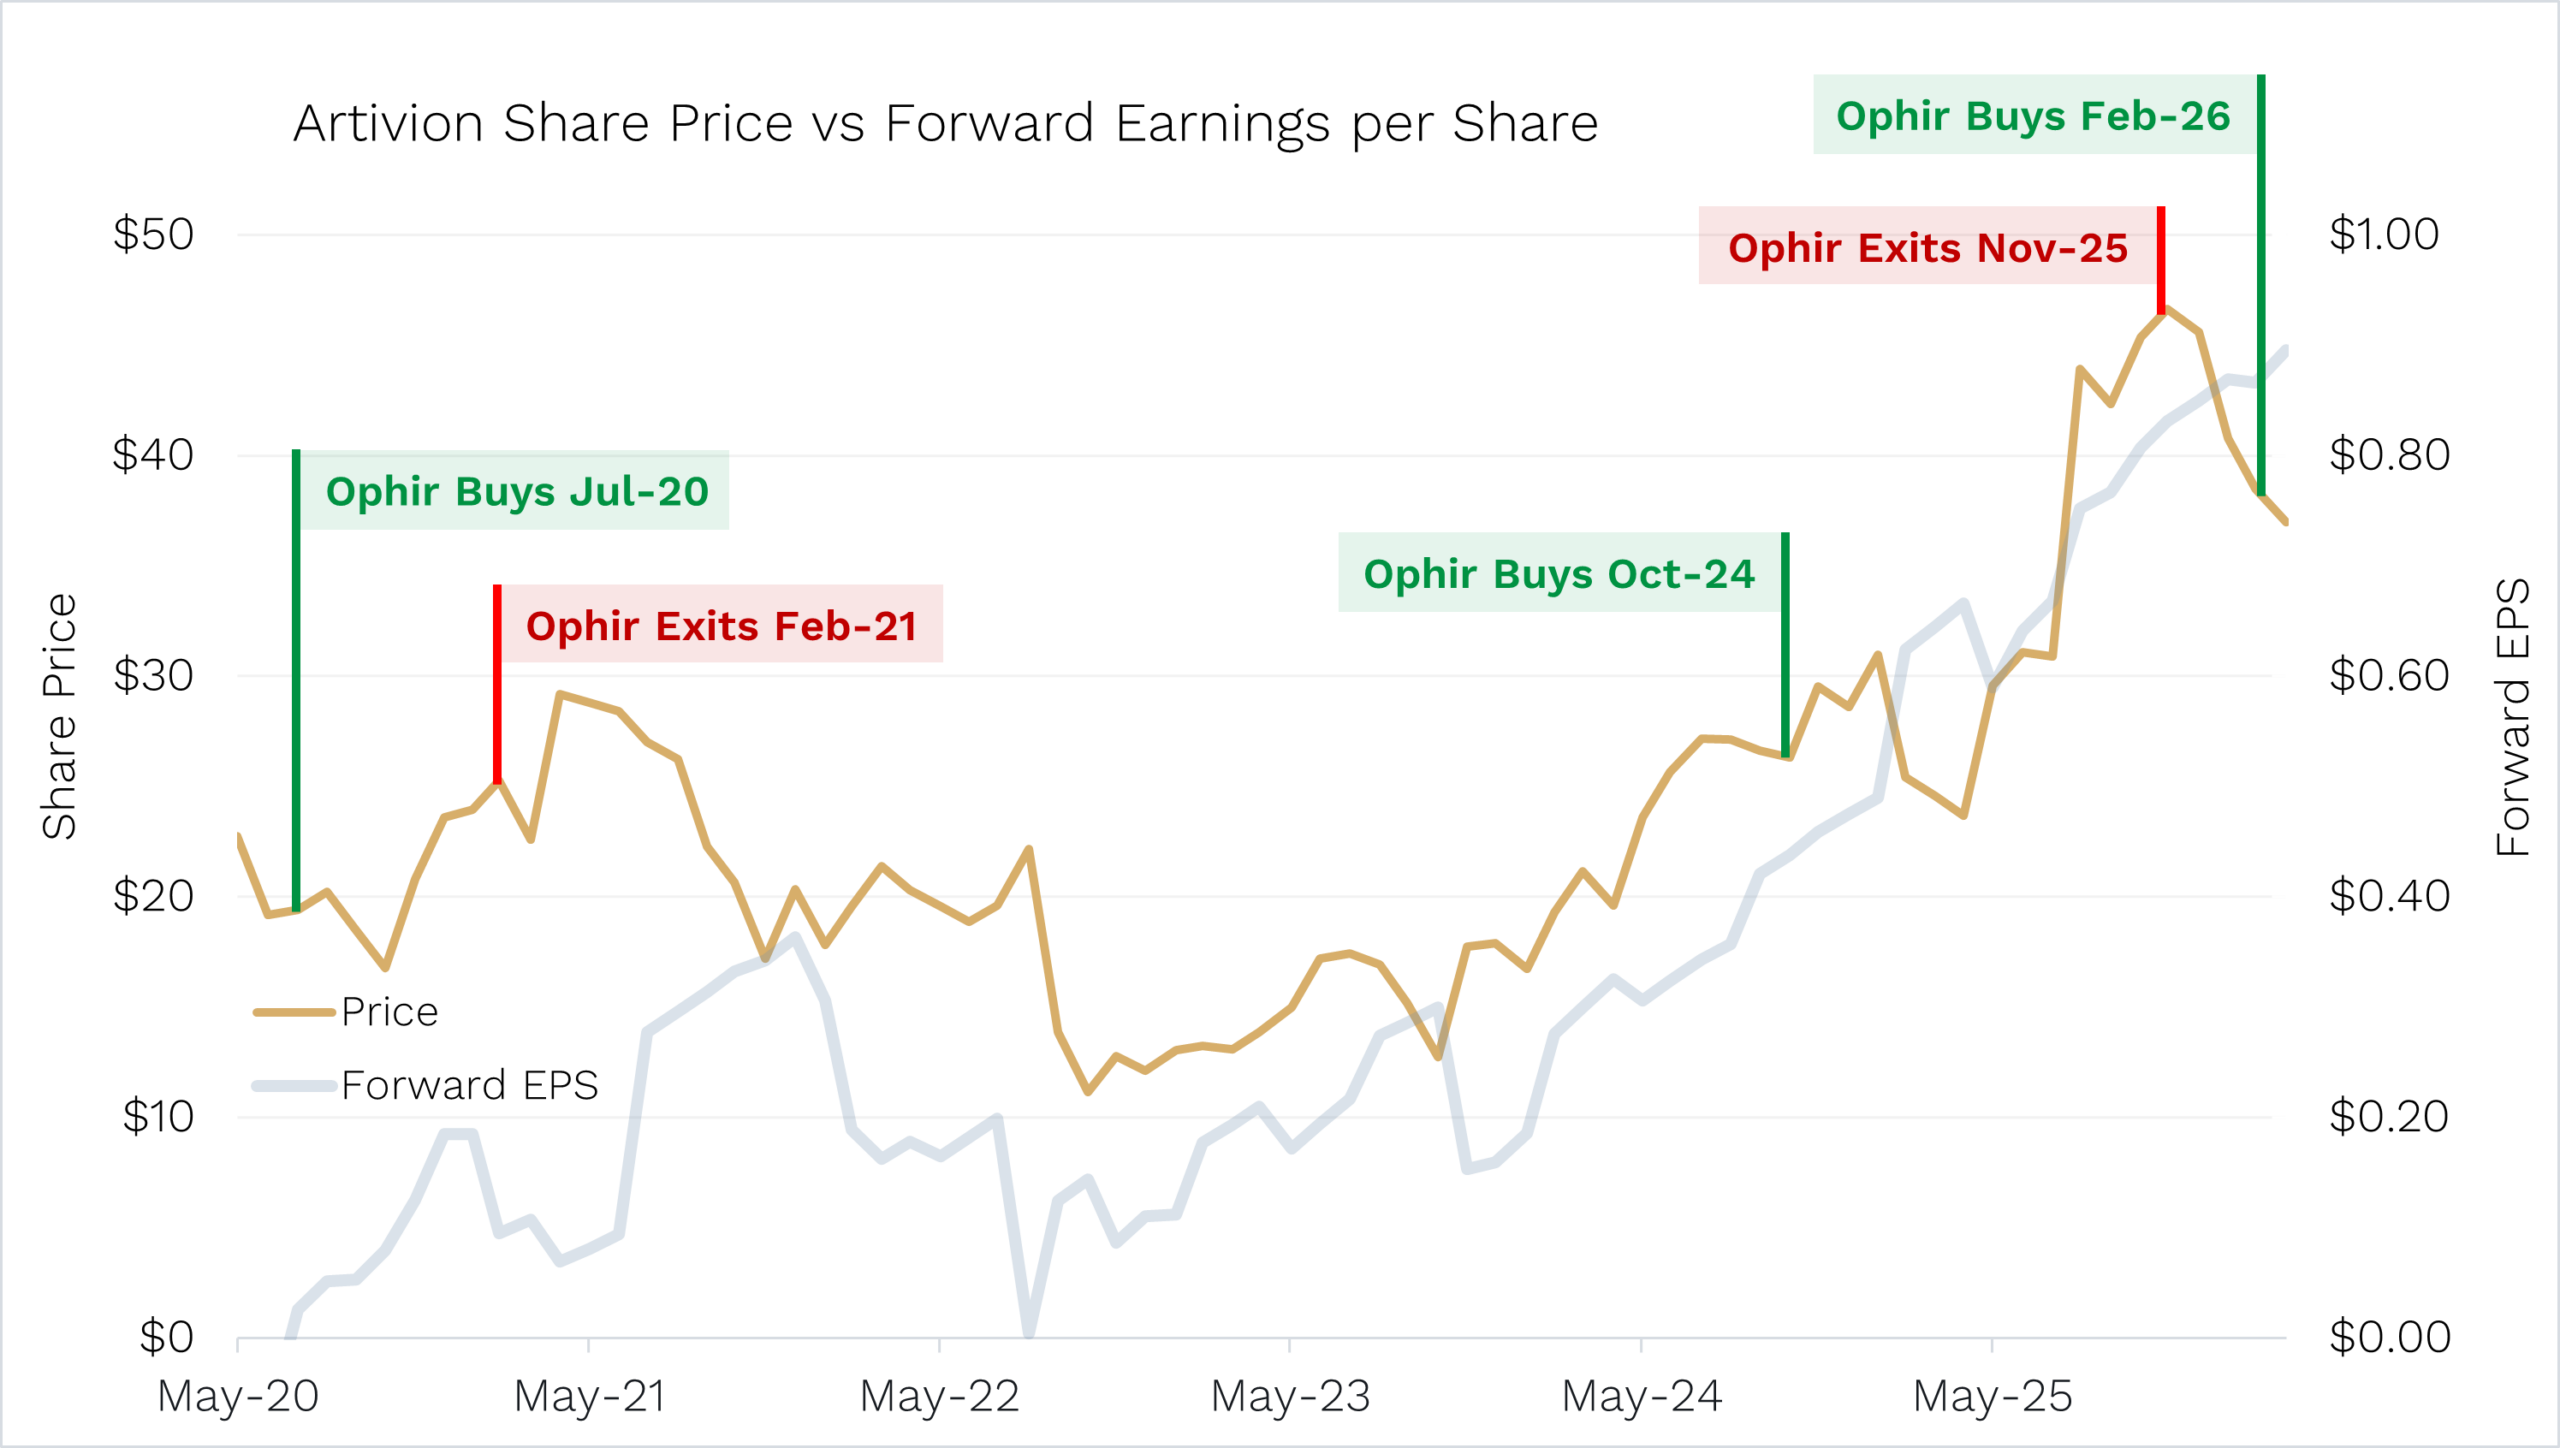Click the grey Forward EPS legend line swatch
This screenshot has height=1448, width=2560.
point(294,1086)
